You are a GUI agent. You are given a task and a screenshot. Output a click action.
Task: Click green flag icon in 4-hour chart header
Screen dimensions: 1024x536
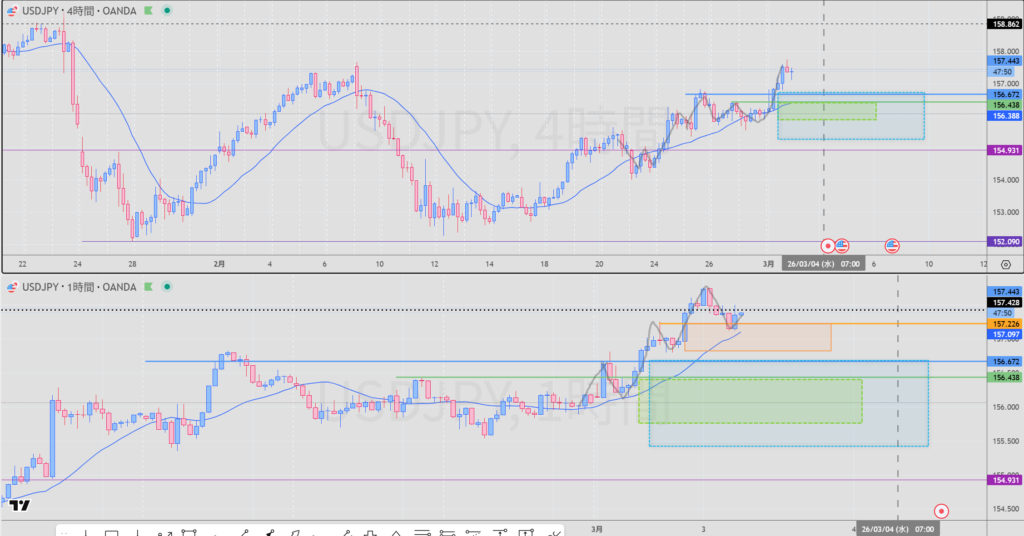point(148,9)
